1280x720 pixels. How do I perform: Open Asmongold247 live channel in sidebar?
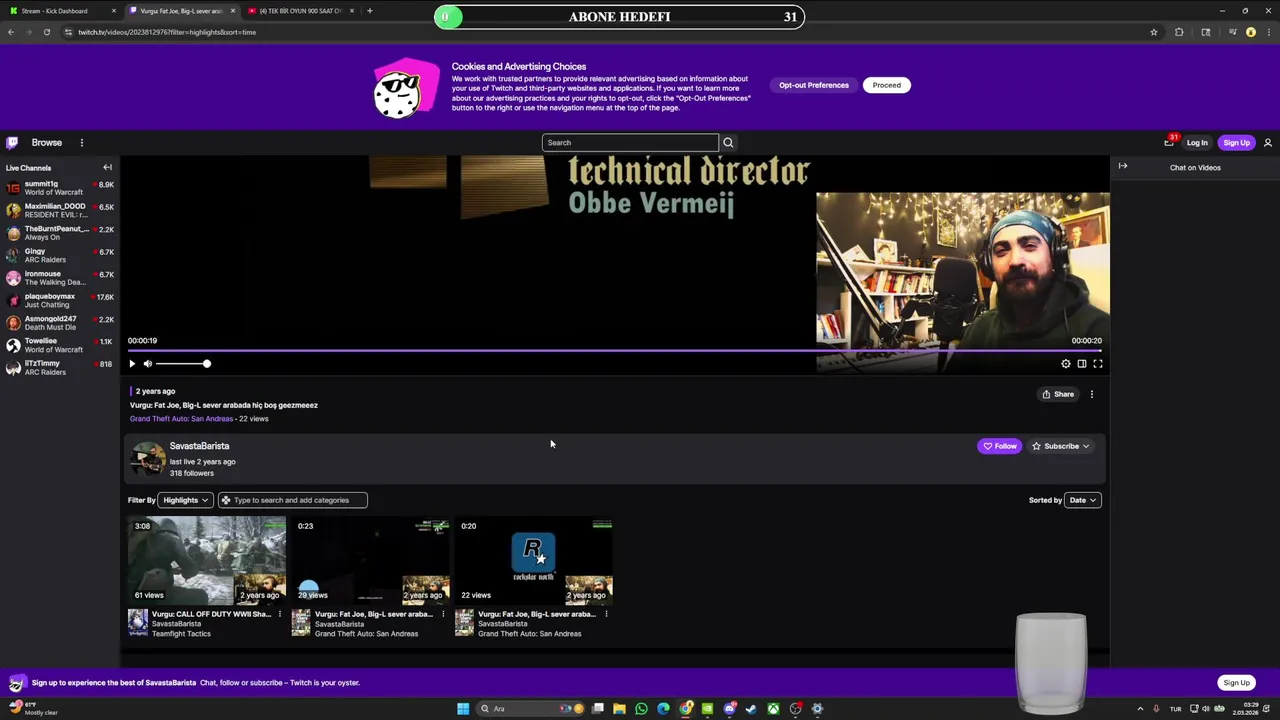[60, 323]
